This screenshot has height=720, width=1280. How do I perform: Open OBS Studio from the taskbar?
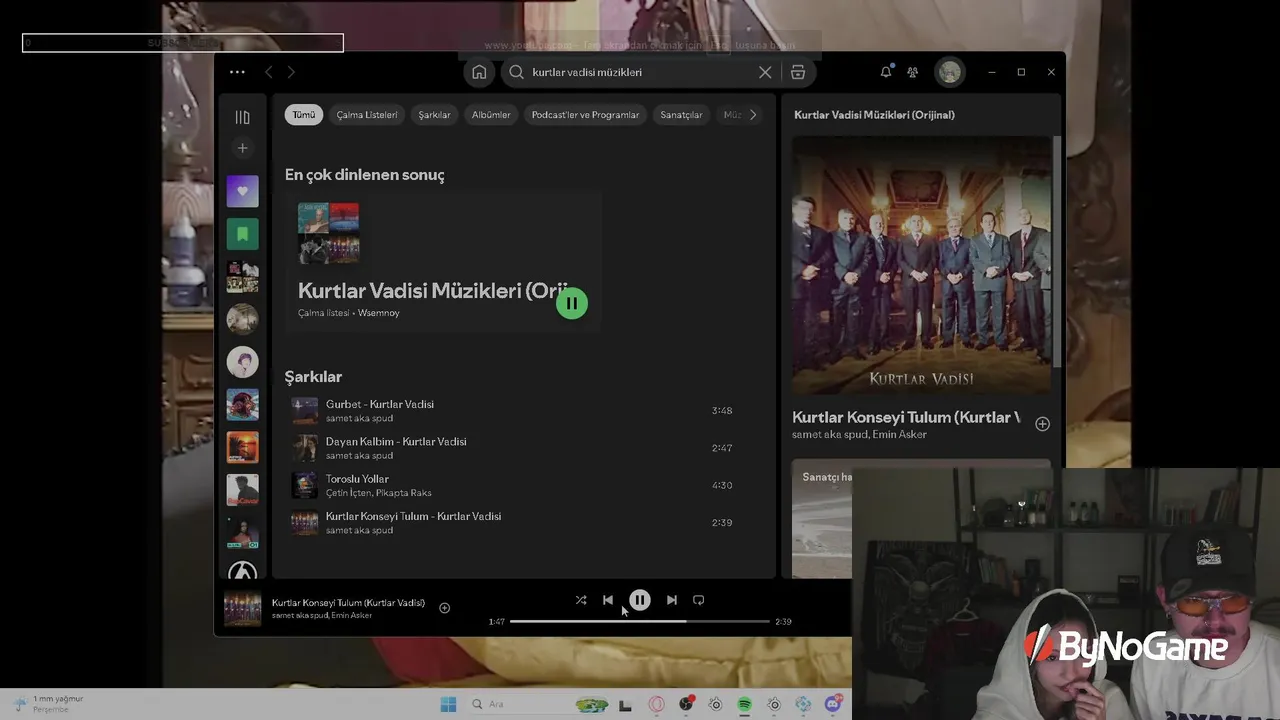tap(686, 704)
